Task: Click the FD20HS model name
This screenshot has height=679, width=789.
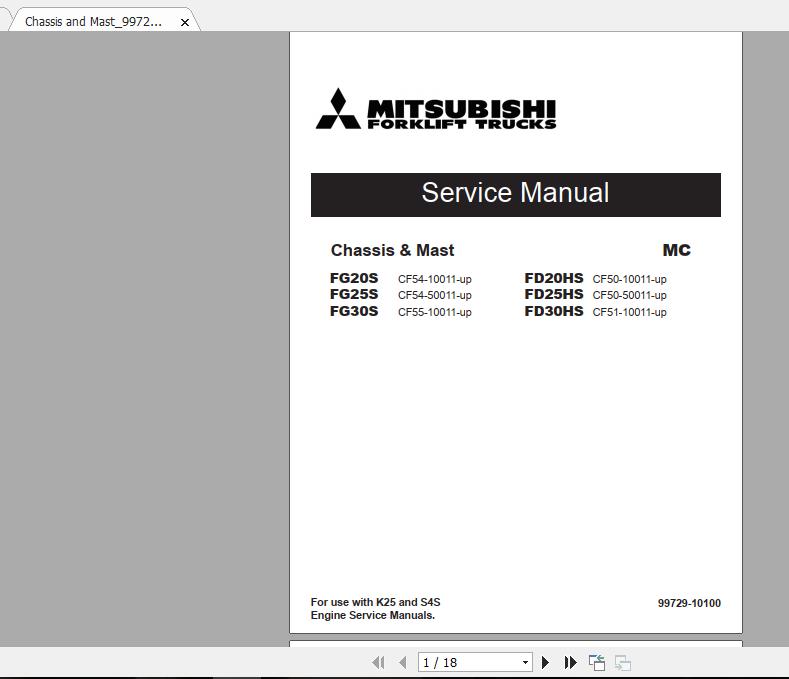Action: [554, 278]
